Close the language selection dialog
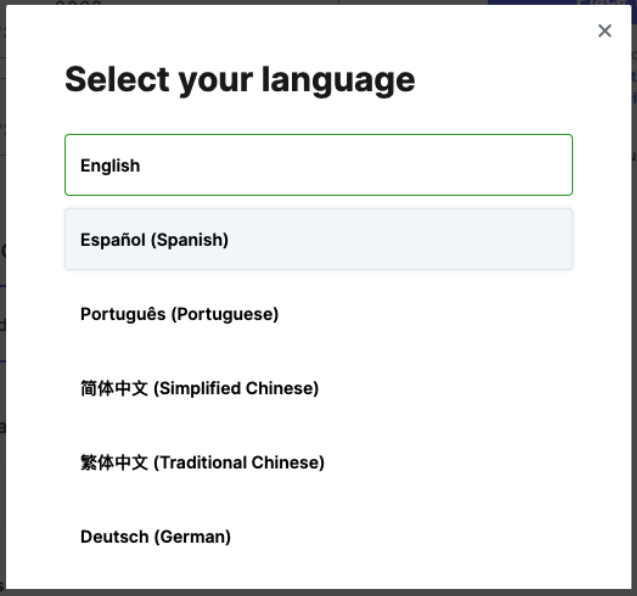 coord(604,31)
